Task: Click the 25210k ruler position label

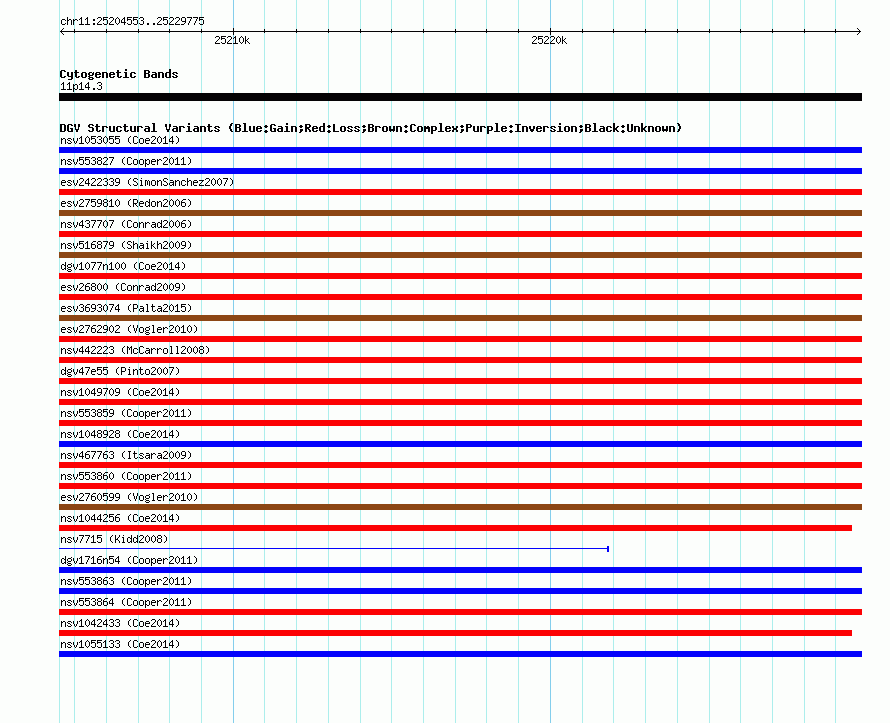Action: click(x=232, y=40)
